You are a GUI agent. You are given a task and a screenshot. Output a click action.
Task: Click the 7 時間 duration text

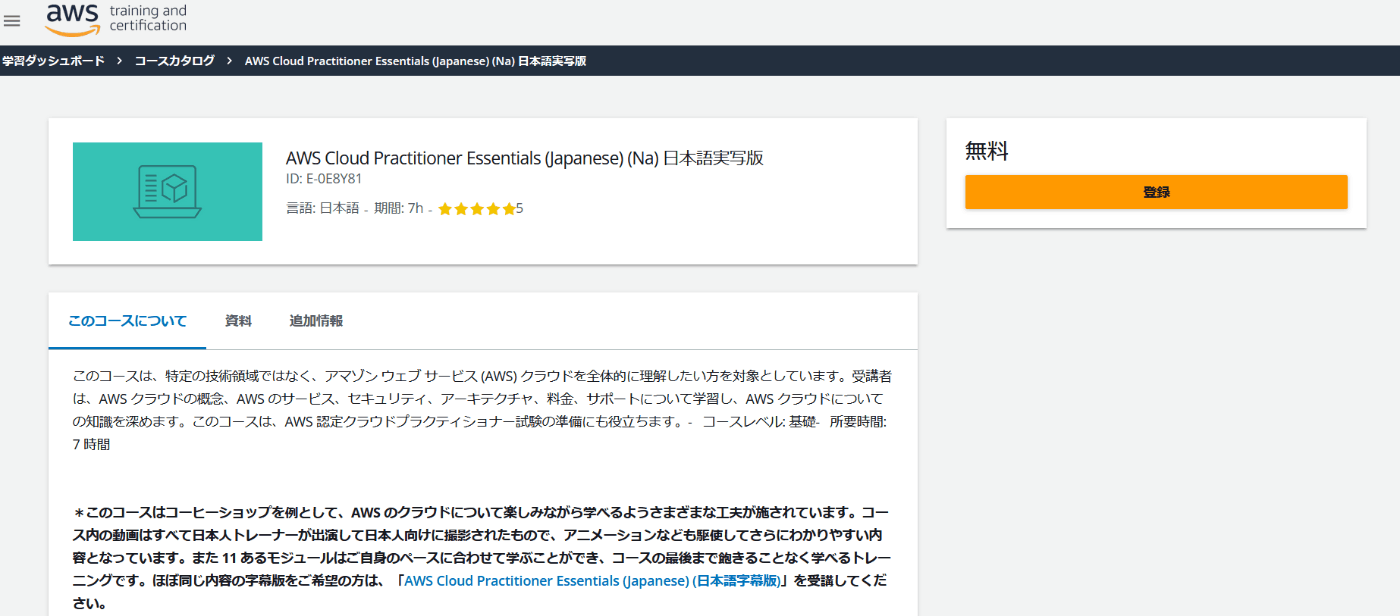(x=91, y=444)
